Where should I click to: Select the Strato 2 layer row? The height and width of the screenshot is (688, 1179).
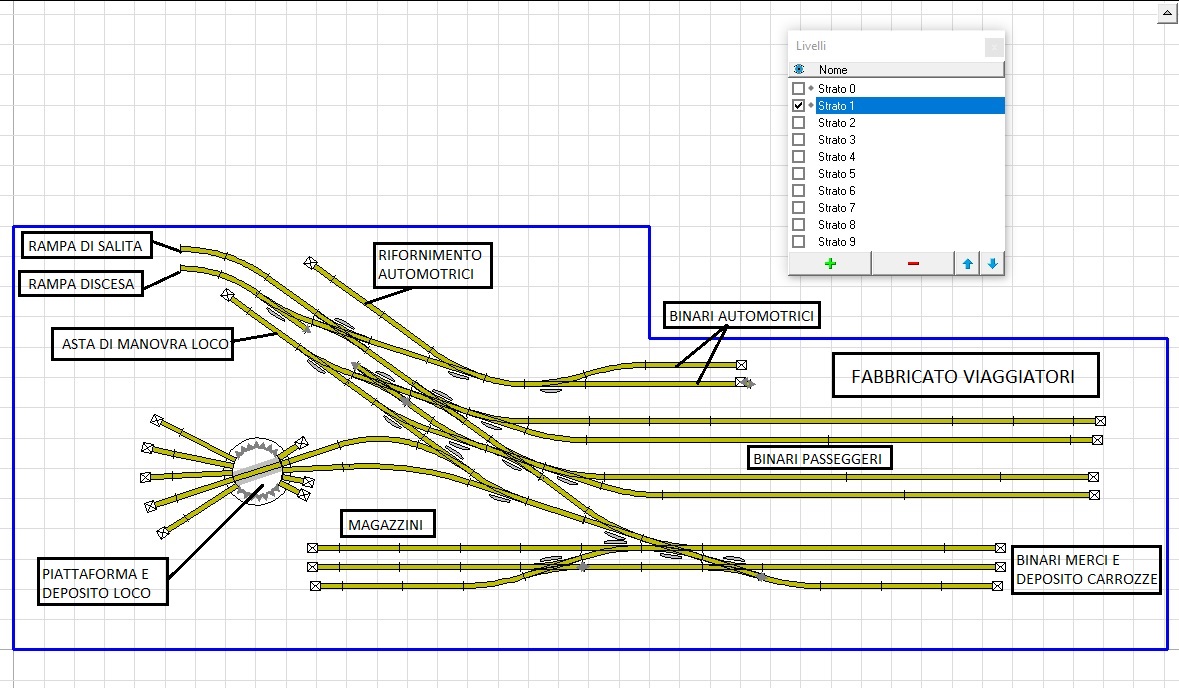[x=837, y=123]
